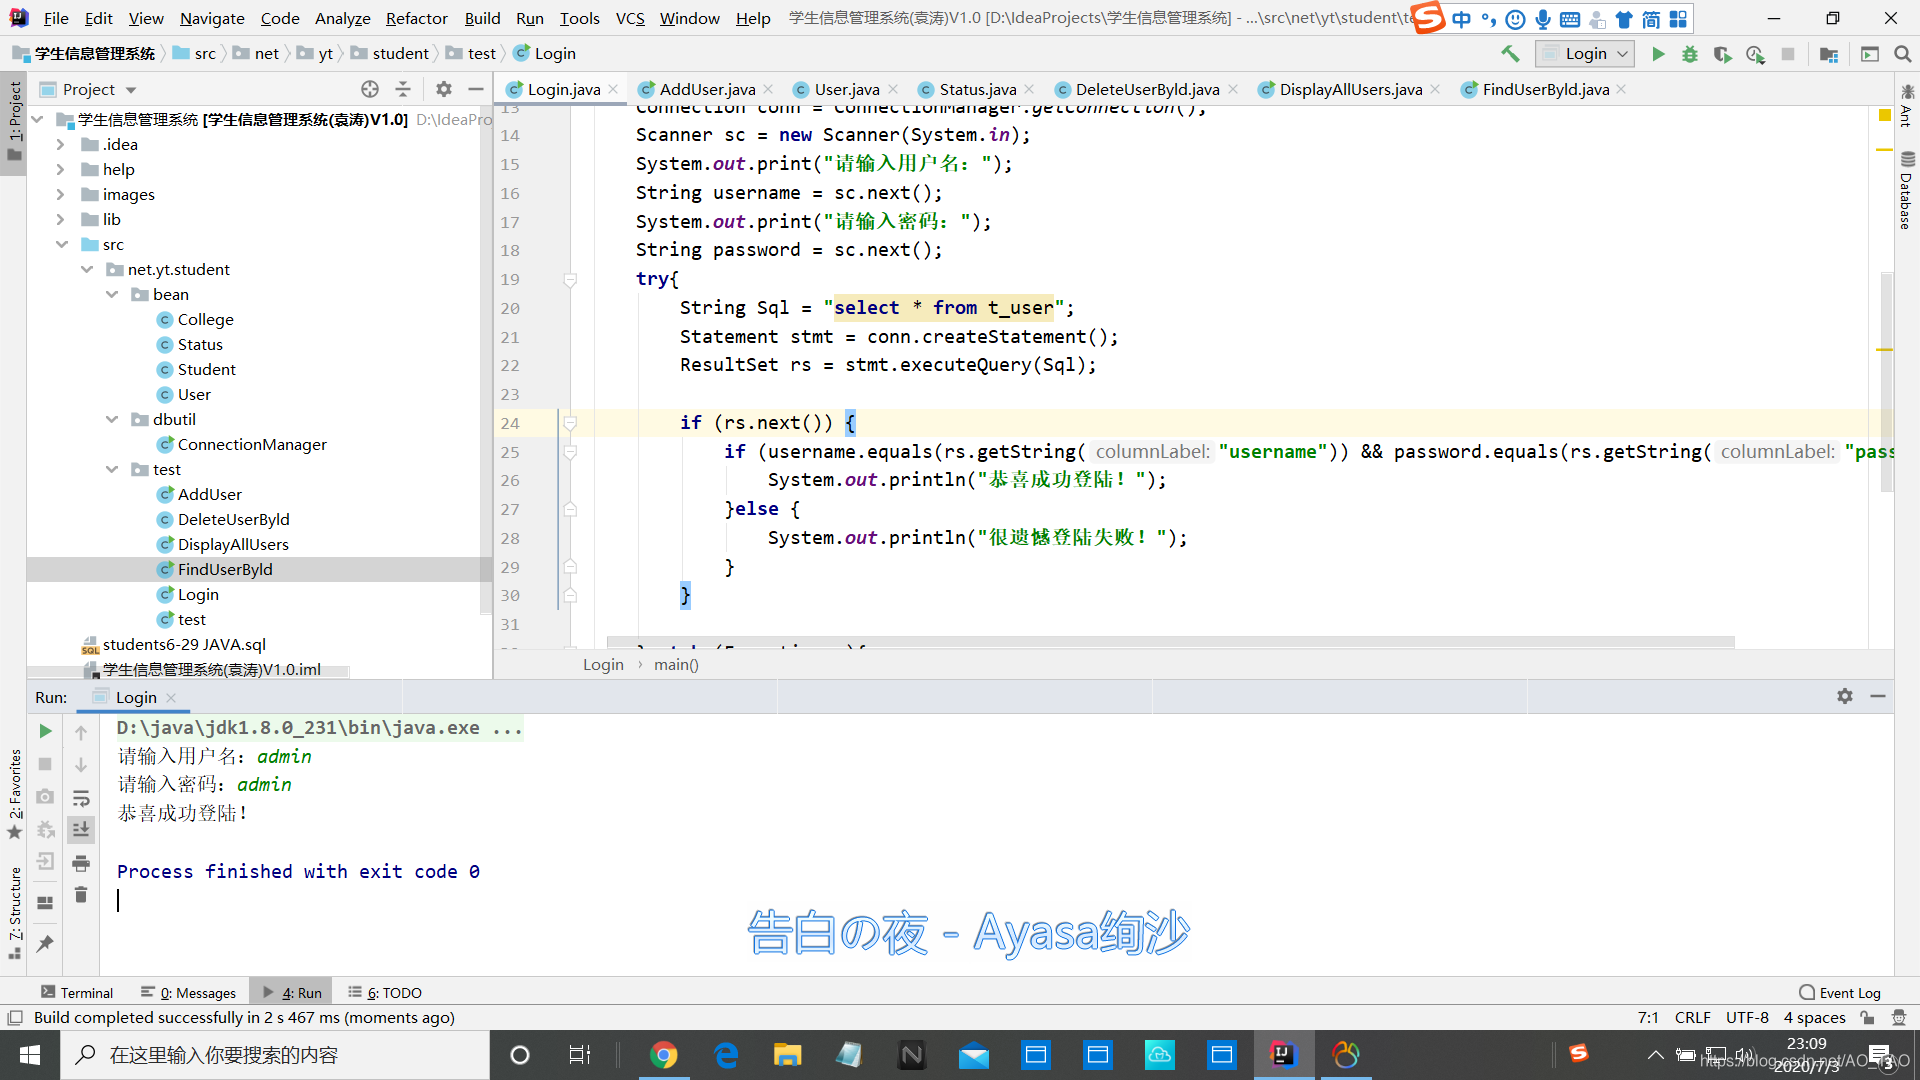Pin the Run tab with pin icon
This screenshot has height=1080, width=1920.
[45, 943]
